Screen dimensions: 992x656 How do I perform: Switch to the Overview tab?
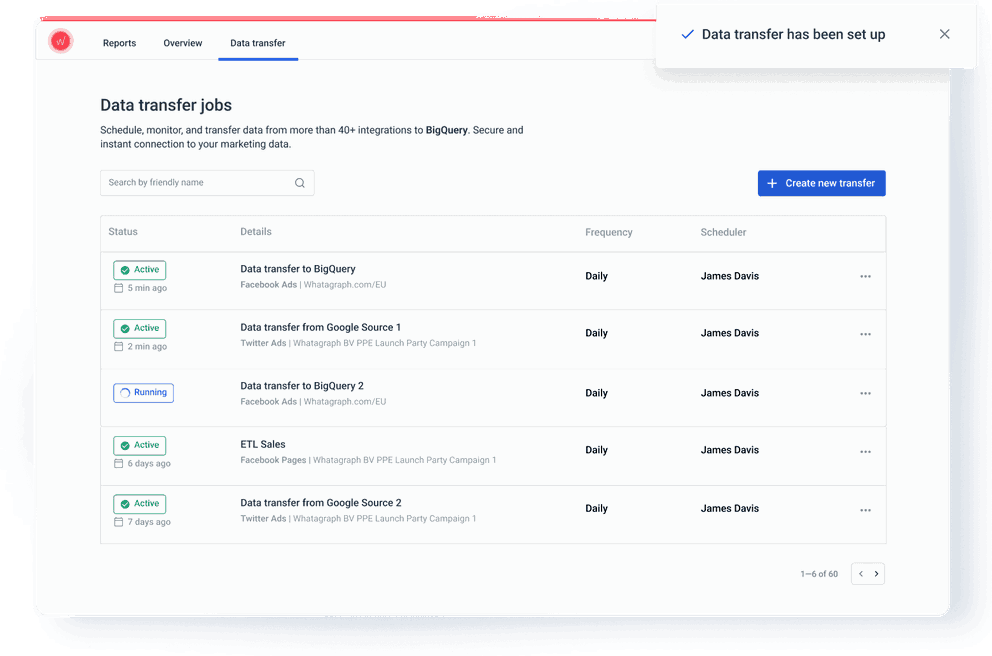coord(182,43)
